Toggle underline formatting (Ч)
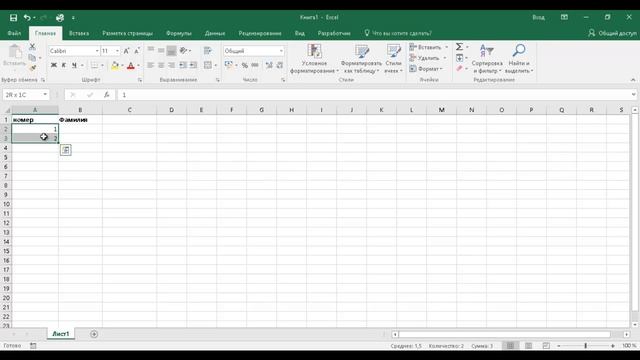This screenshot has width=640, height=360. (74, 65)
